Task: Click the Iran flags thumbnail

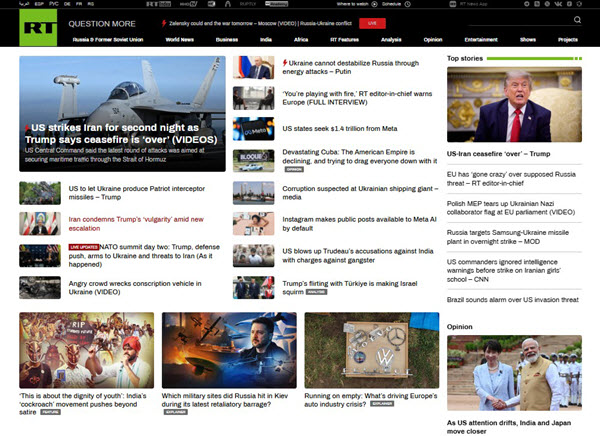Action: click(x=40, y=224)
